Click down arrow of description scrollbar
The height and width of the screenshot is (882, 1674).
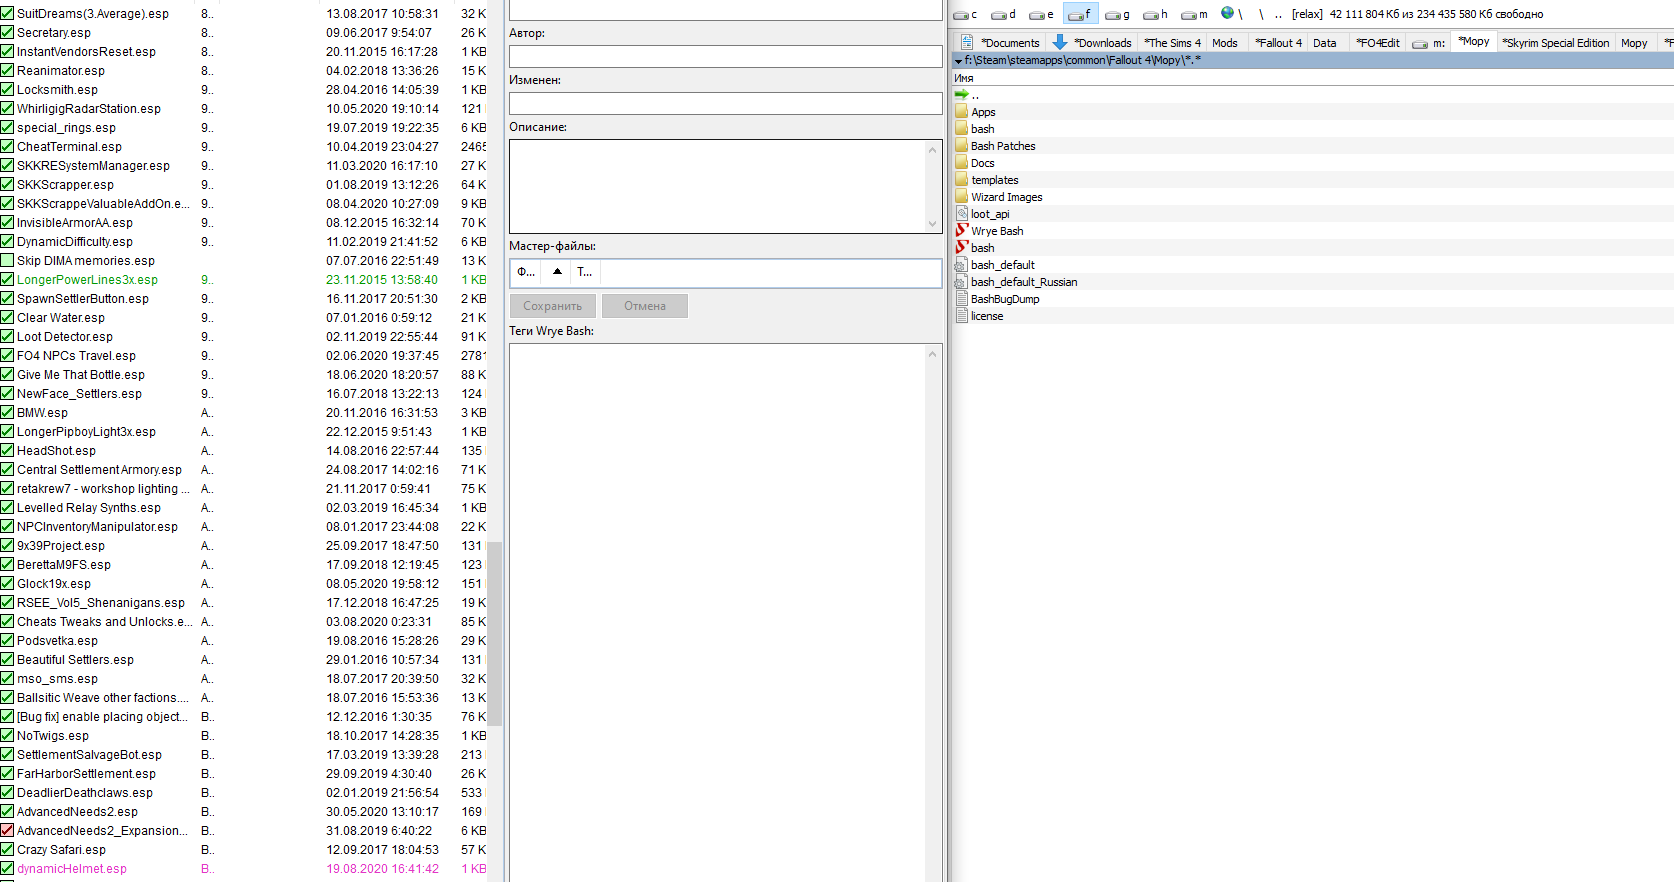click(x=932, y=224)
